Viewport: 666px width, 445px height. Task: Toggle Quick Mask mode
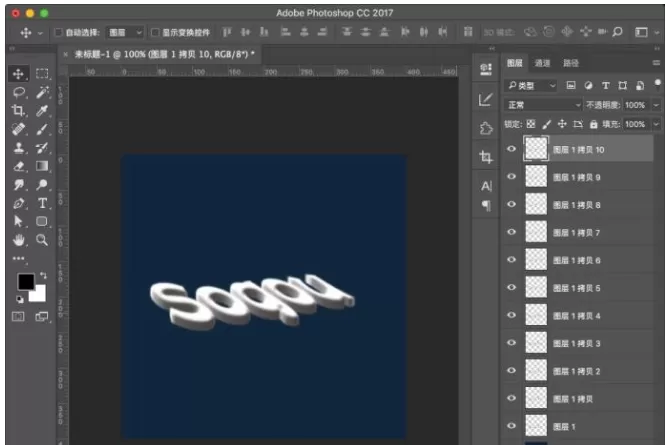(x=18, y=316)
